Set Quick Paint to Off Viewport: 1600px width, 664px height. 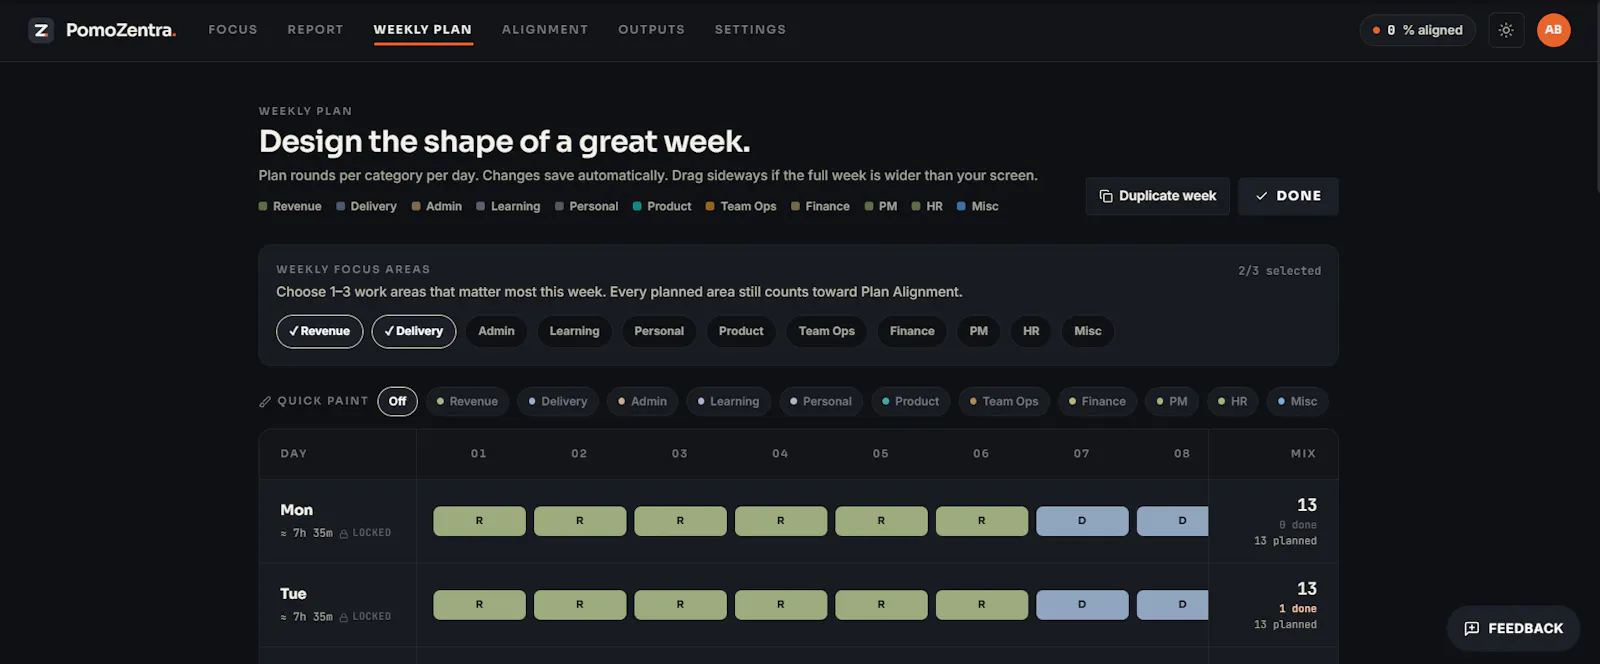[397, 402]
